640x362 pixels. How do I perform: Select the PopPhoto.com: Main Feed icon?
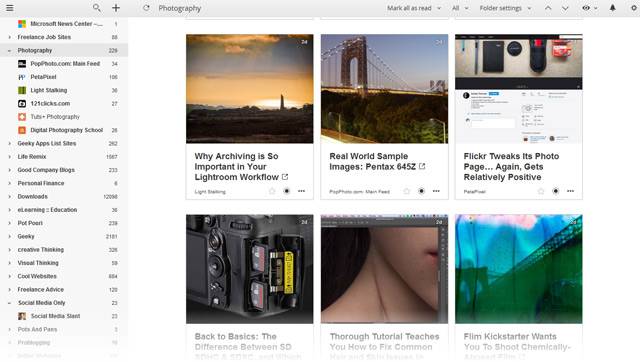tap(22, 64)
